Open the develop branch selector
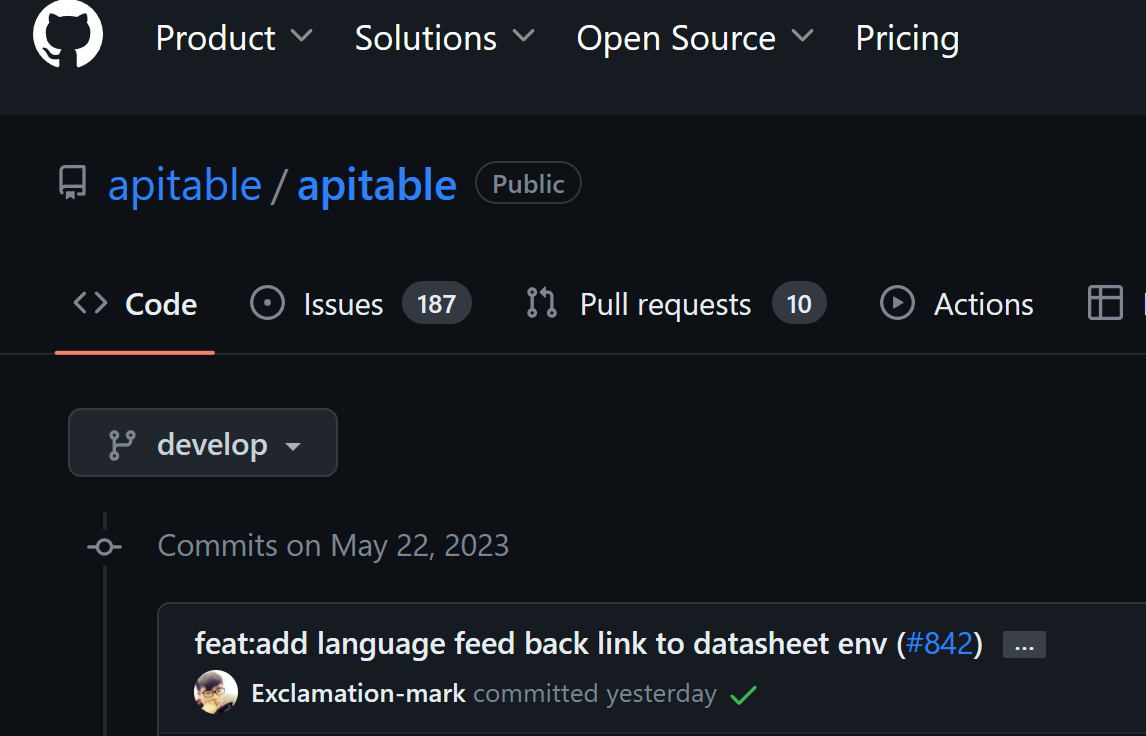Image resolution: width=1146 pixels, height=736 pixels. pos(203,443)
